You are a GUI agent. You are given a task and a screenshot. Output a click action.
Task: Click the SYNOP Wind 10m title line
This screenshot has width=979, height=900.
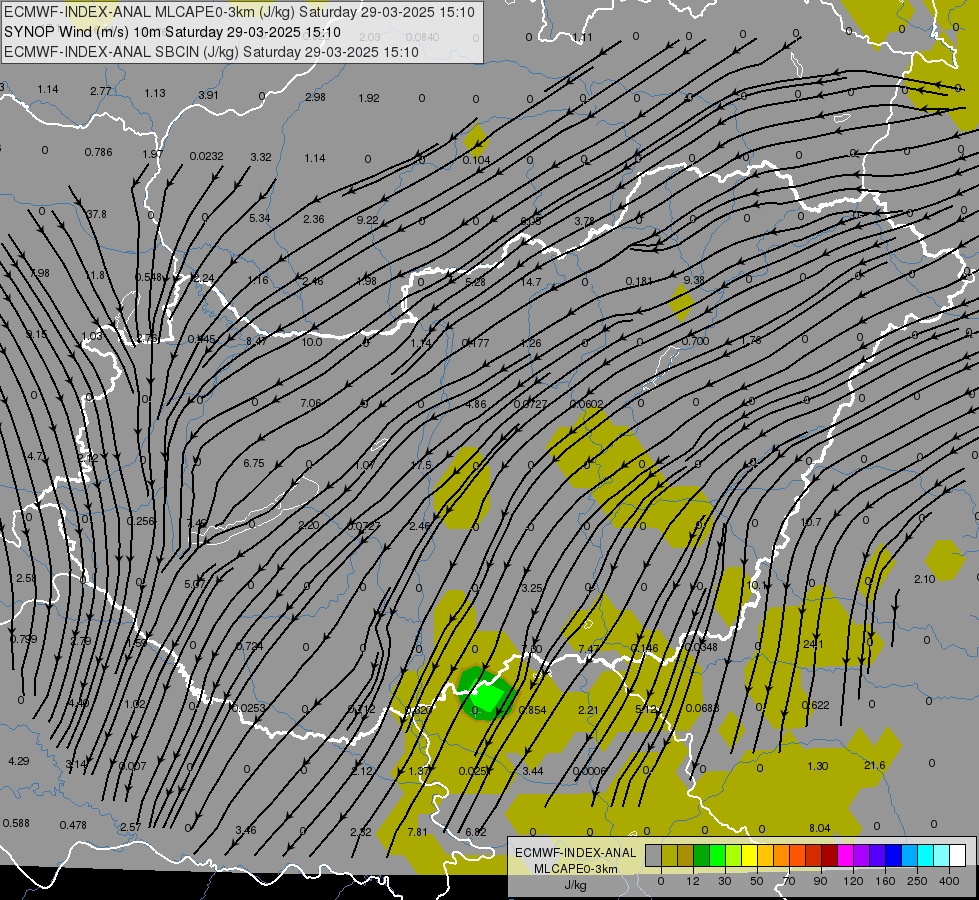point(172,32)
